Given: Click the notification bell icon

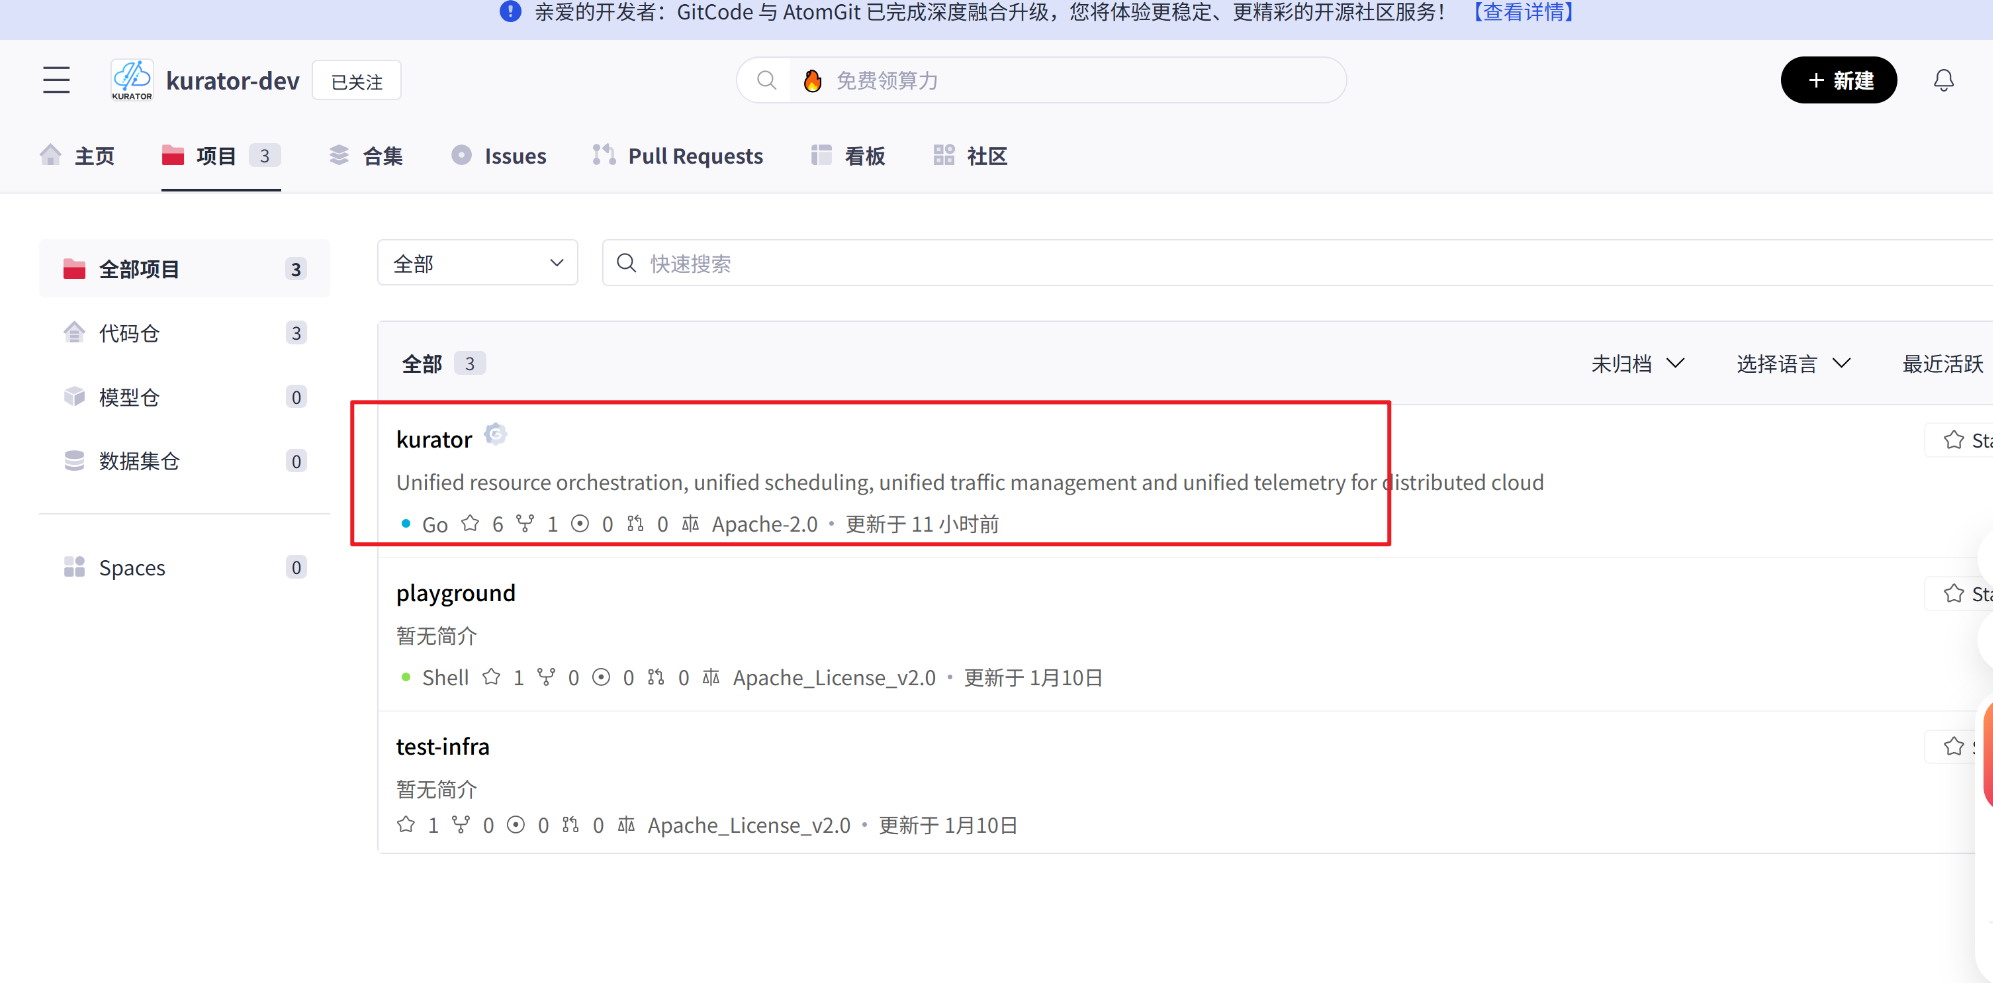Looking at the screenshot, I should click(1943, 80).
